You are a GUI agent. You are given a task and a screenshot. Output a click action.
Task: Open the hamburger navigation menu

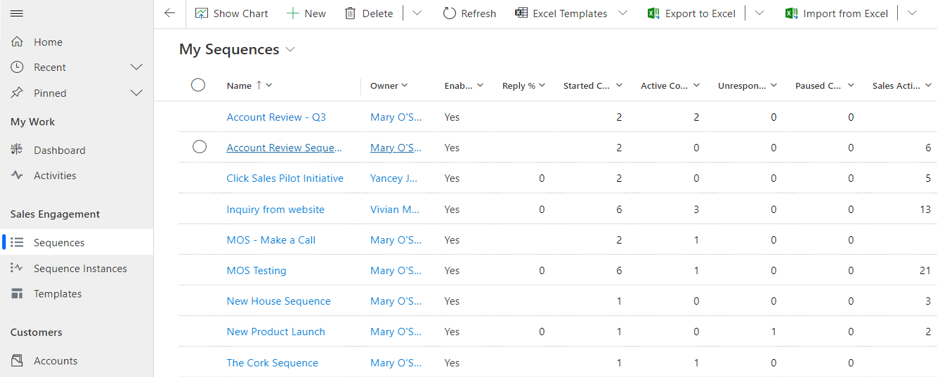click(x=17, y=13)
